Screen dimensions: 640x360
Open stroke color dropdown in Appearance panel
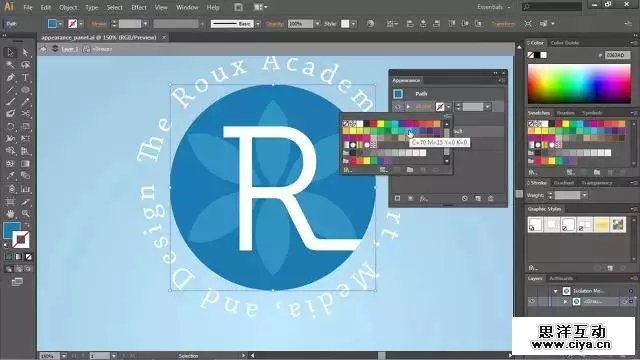[x=449, y=107]
